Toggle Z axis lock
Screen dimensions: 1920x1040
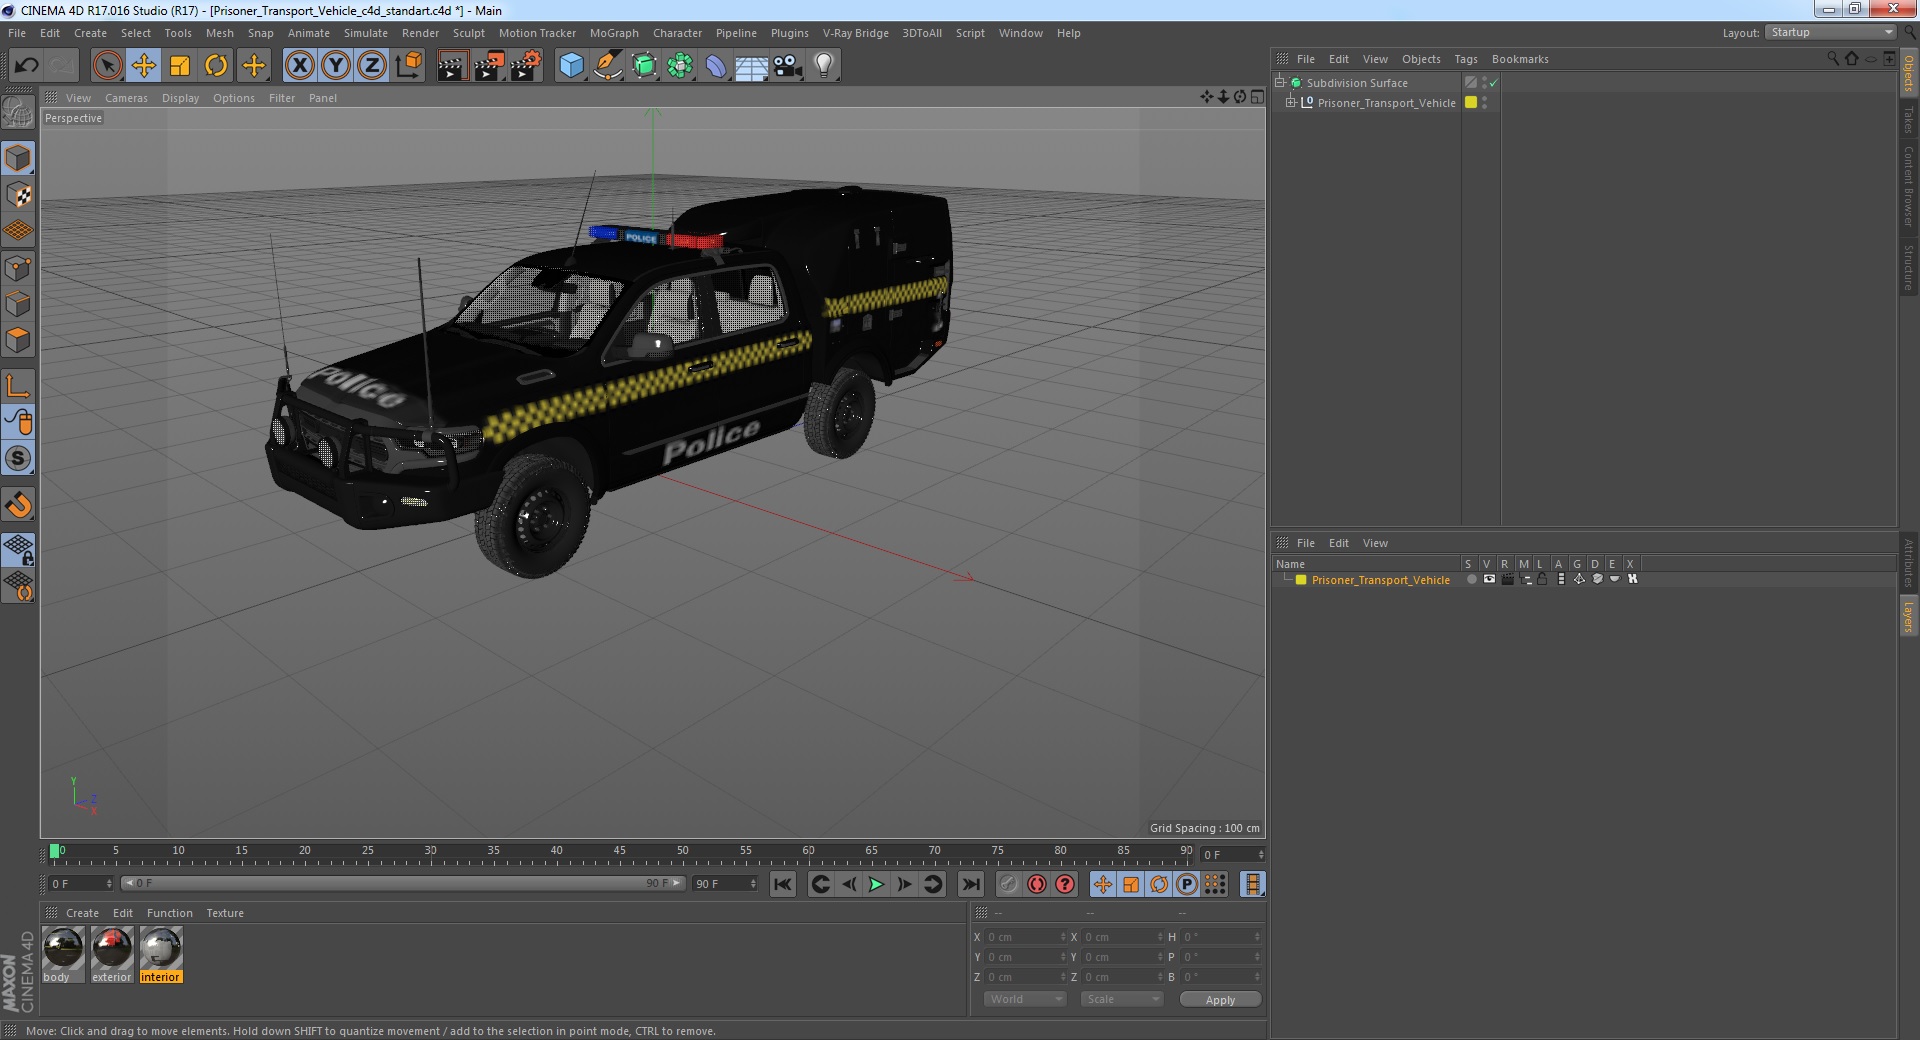372,66
